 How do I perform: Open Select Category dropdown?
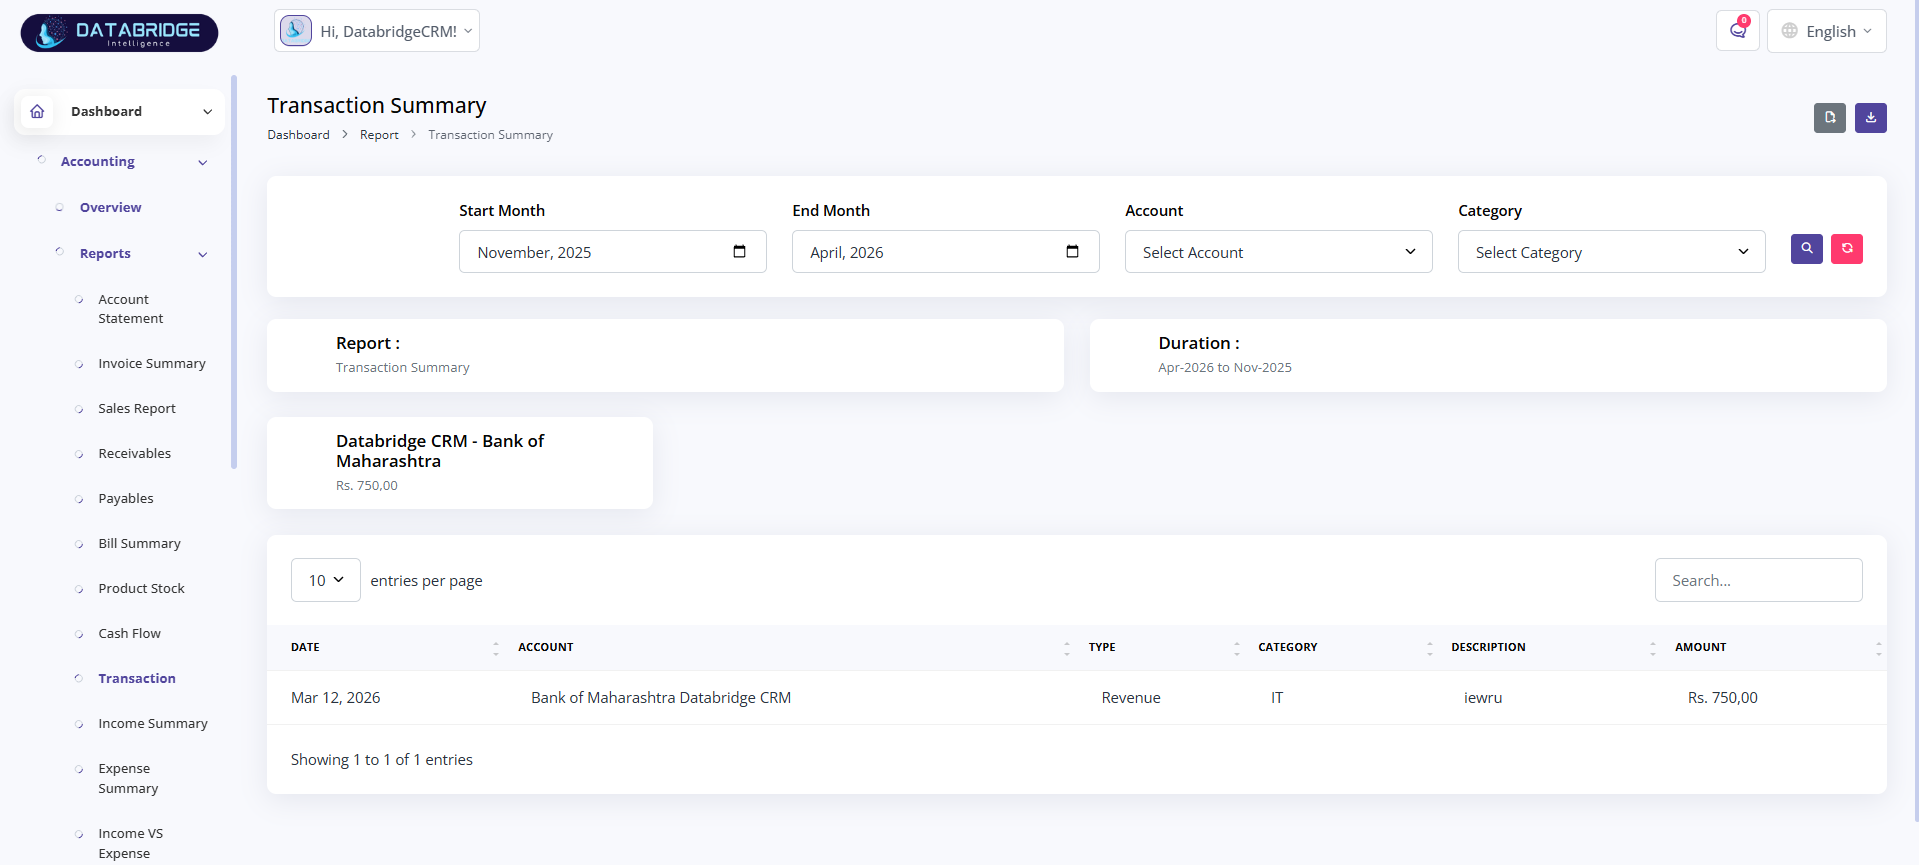1611,252
